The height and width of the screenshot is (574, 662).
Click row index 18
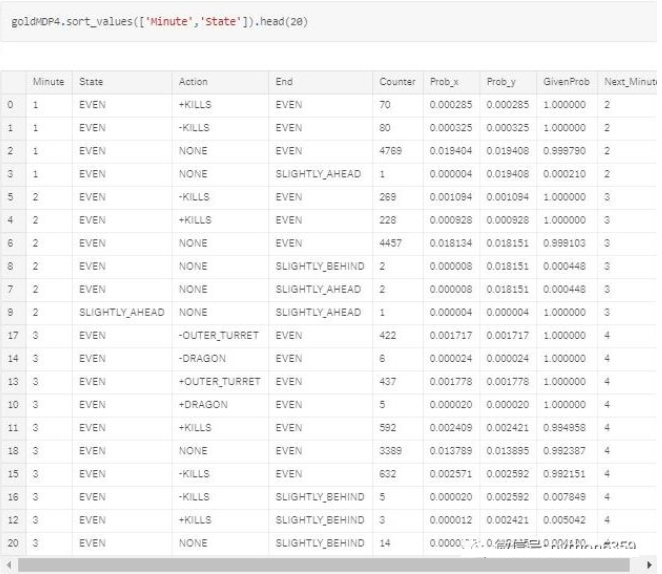pos(13,451)
